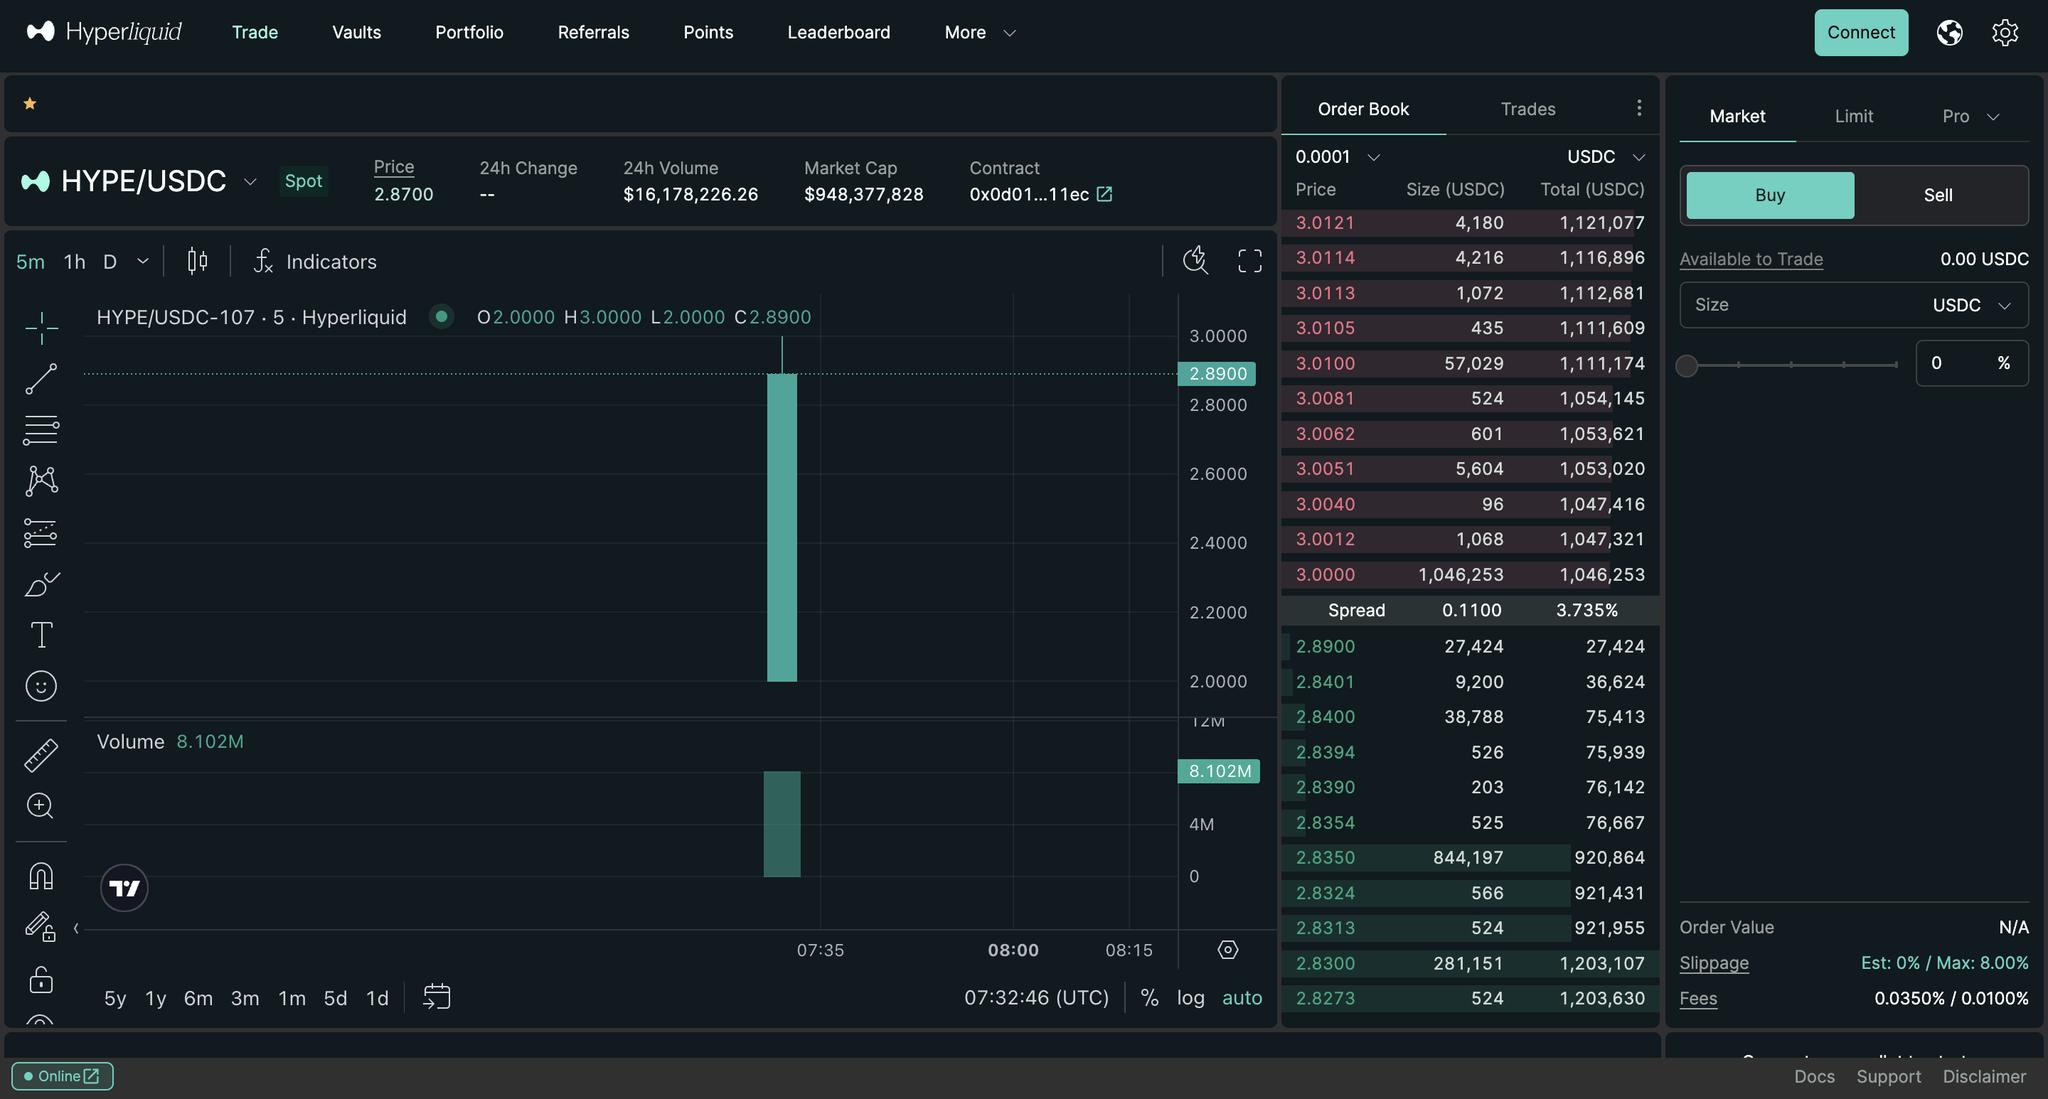Open the settings gear
Viewport: 2048px width, 1099px height.
[2005, 33]
